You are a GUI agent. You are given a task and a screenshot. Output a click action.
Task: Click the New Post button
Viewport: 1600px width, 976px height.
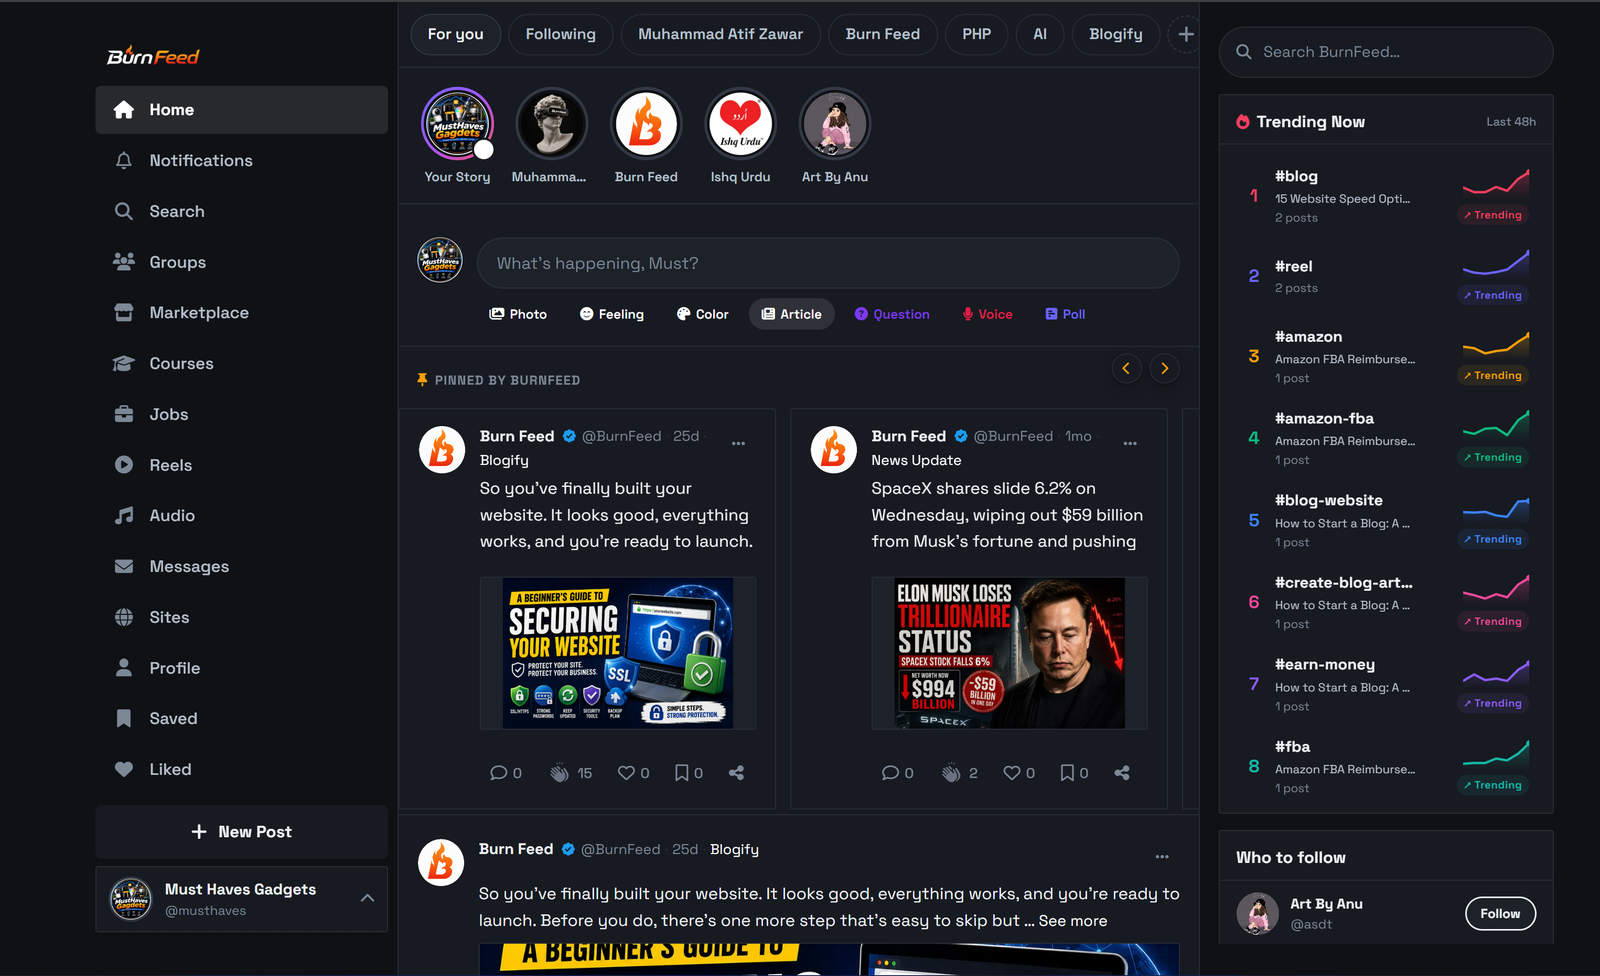pyautogui.click(x=241, y=832)
